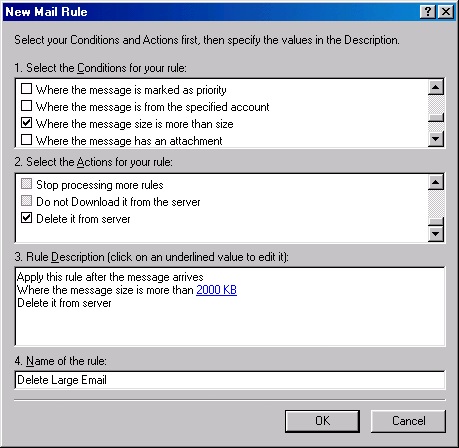Select 'Apply this rule after the message arrives' text
This screenshot has height=448, width=459.
click(110, 277)
